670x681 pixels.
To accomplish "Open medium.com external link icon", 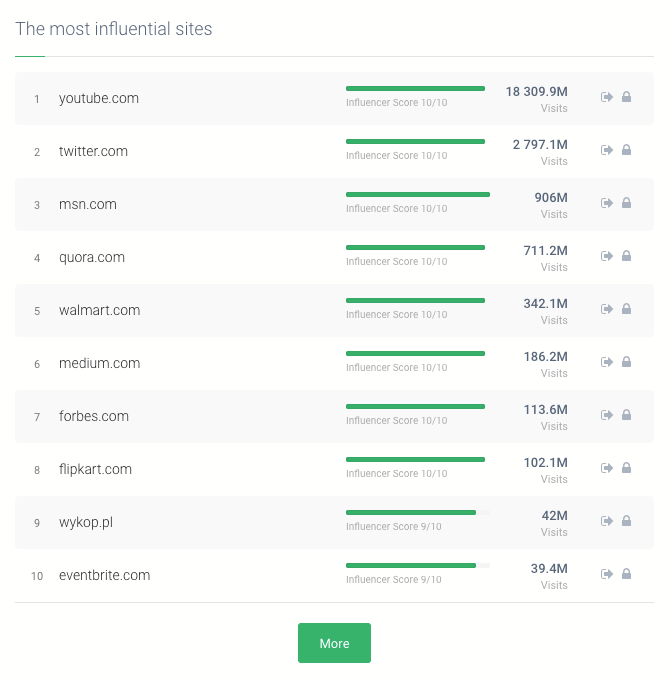I will (607, 362).
